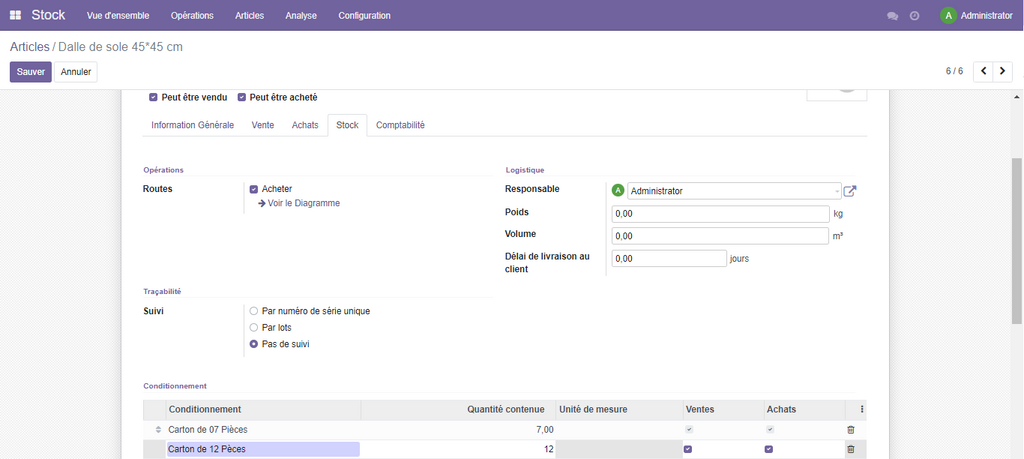Viewport: 1024px width, 459px height.
Task: Open the Administrator user menu
Action: (975, 16)
